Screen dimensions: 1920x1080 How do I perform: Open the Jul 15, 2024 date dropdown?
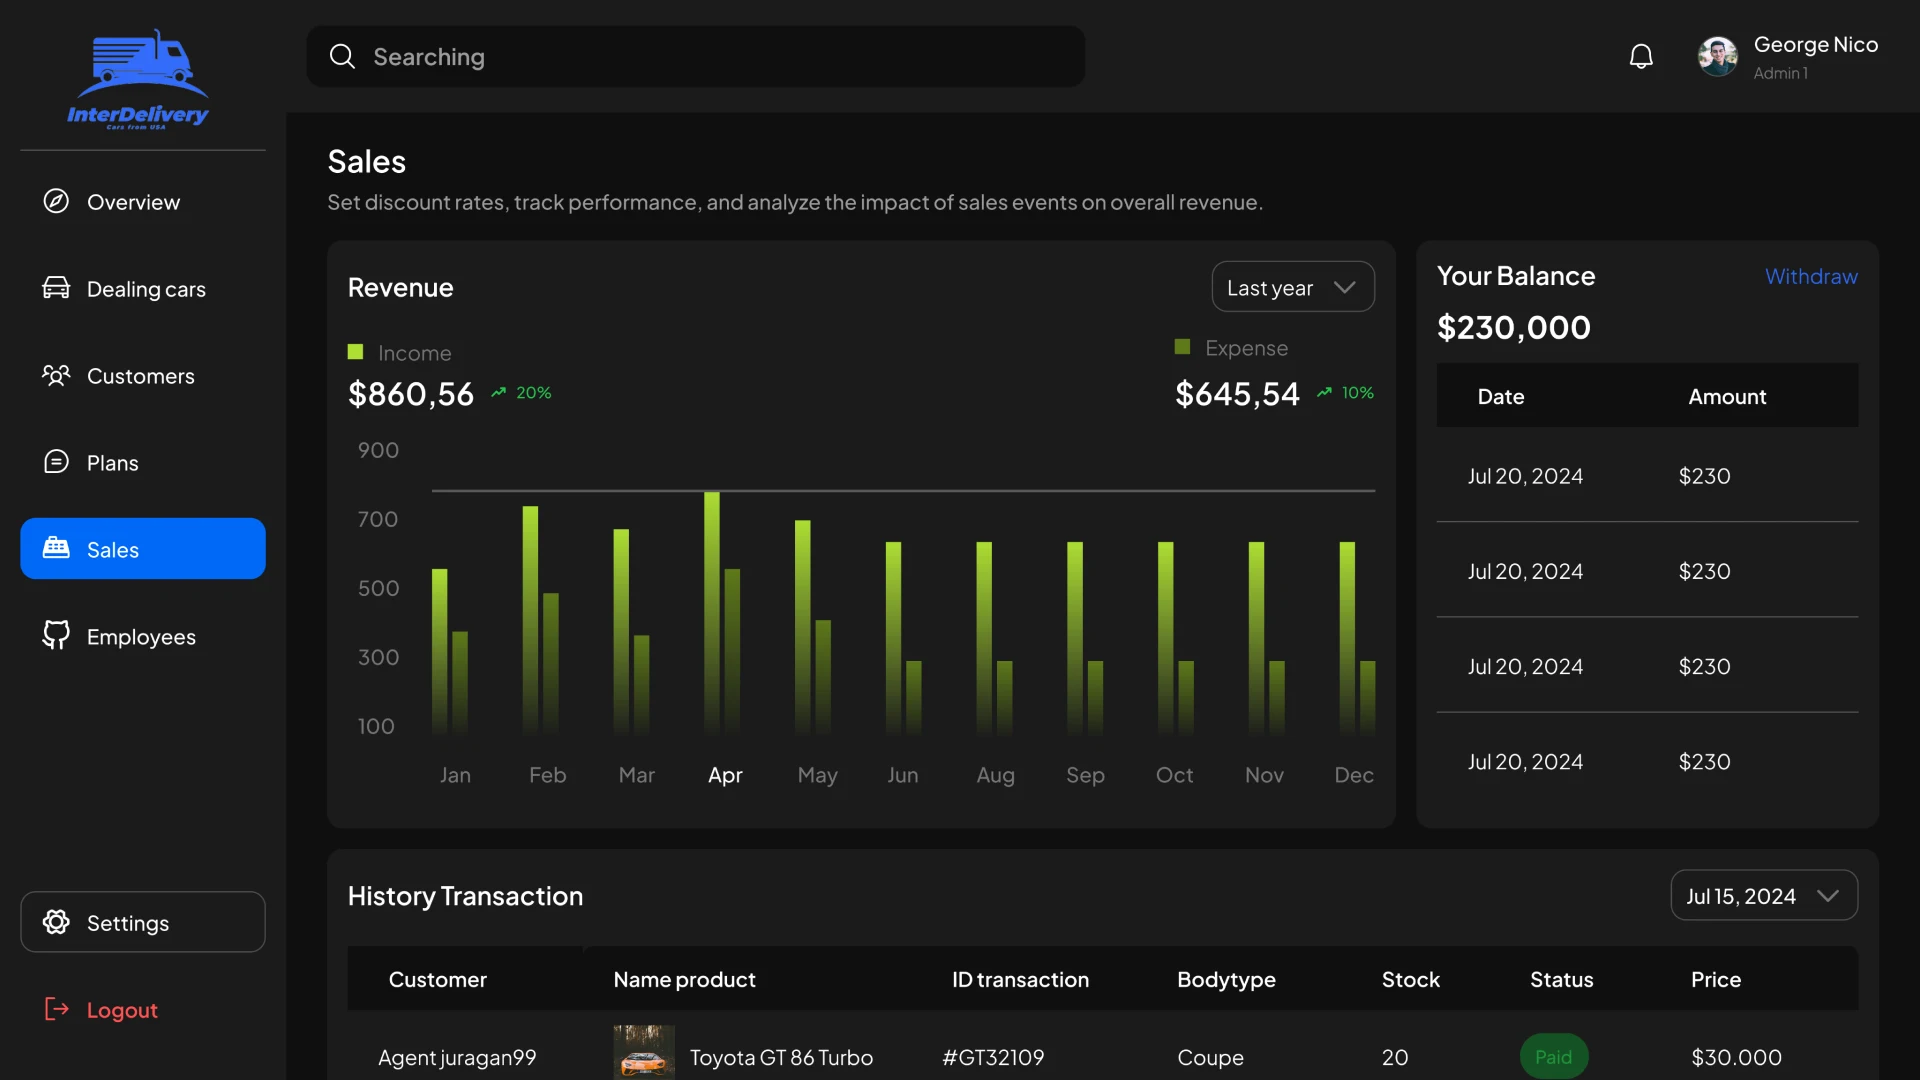point(1763,896)
